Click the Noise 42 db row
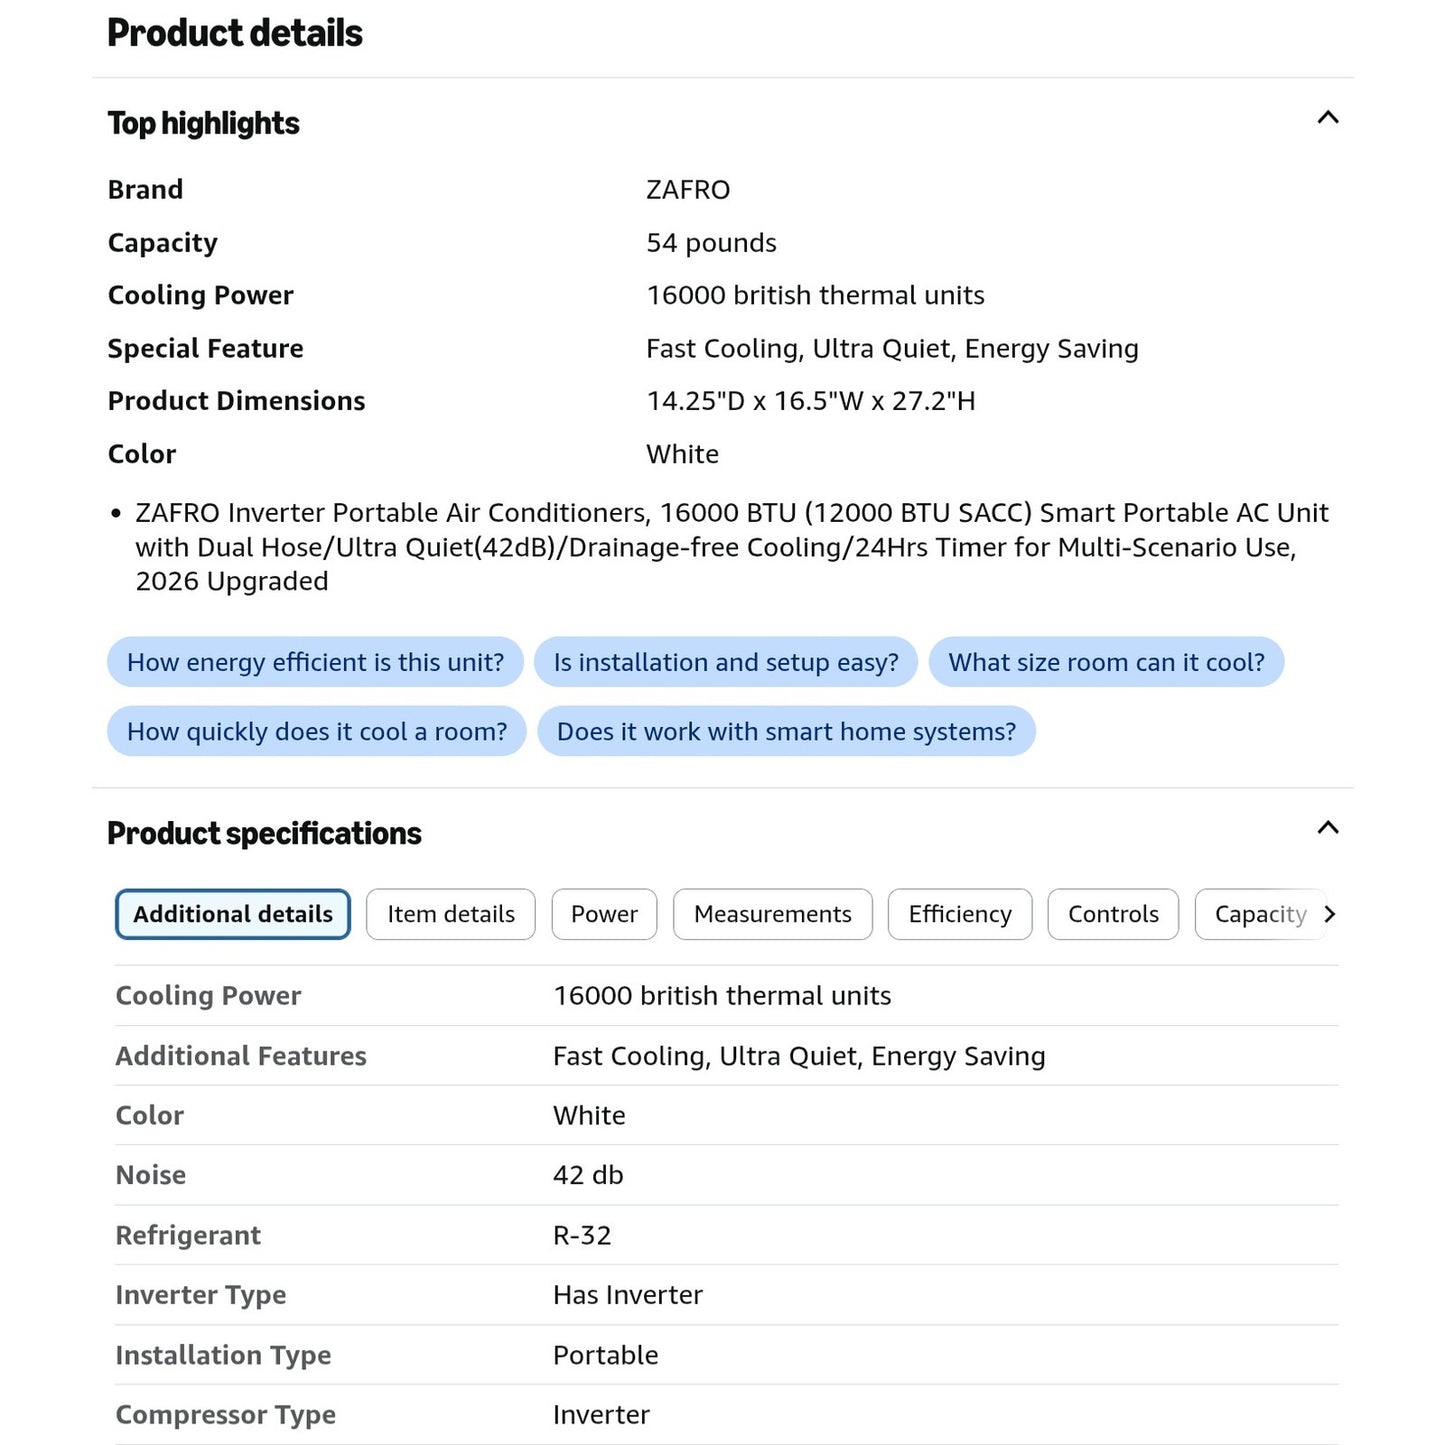Viewport: 1445px width, 1445px height. 726,1175
